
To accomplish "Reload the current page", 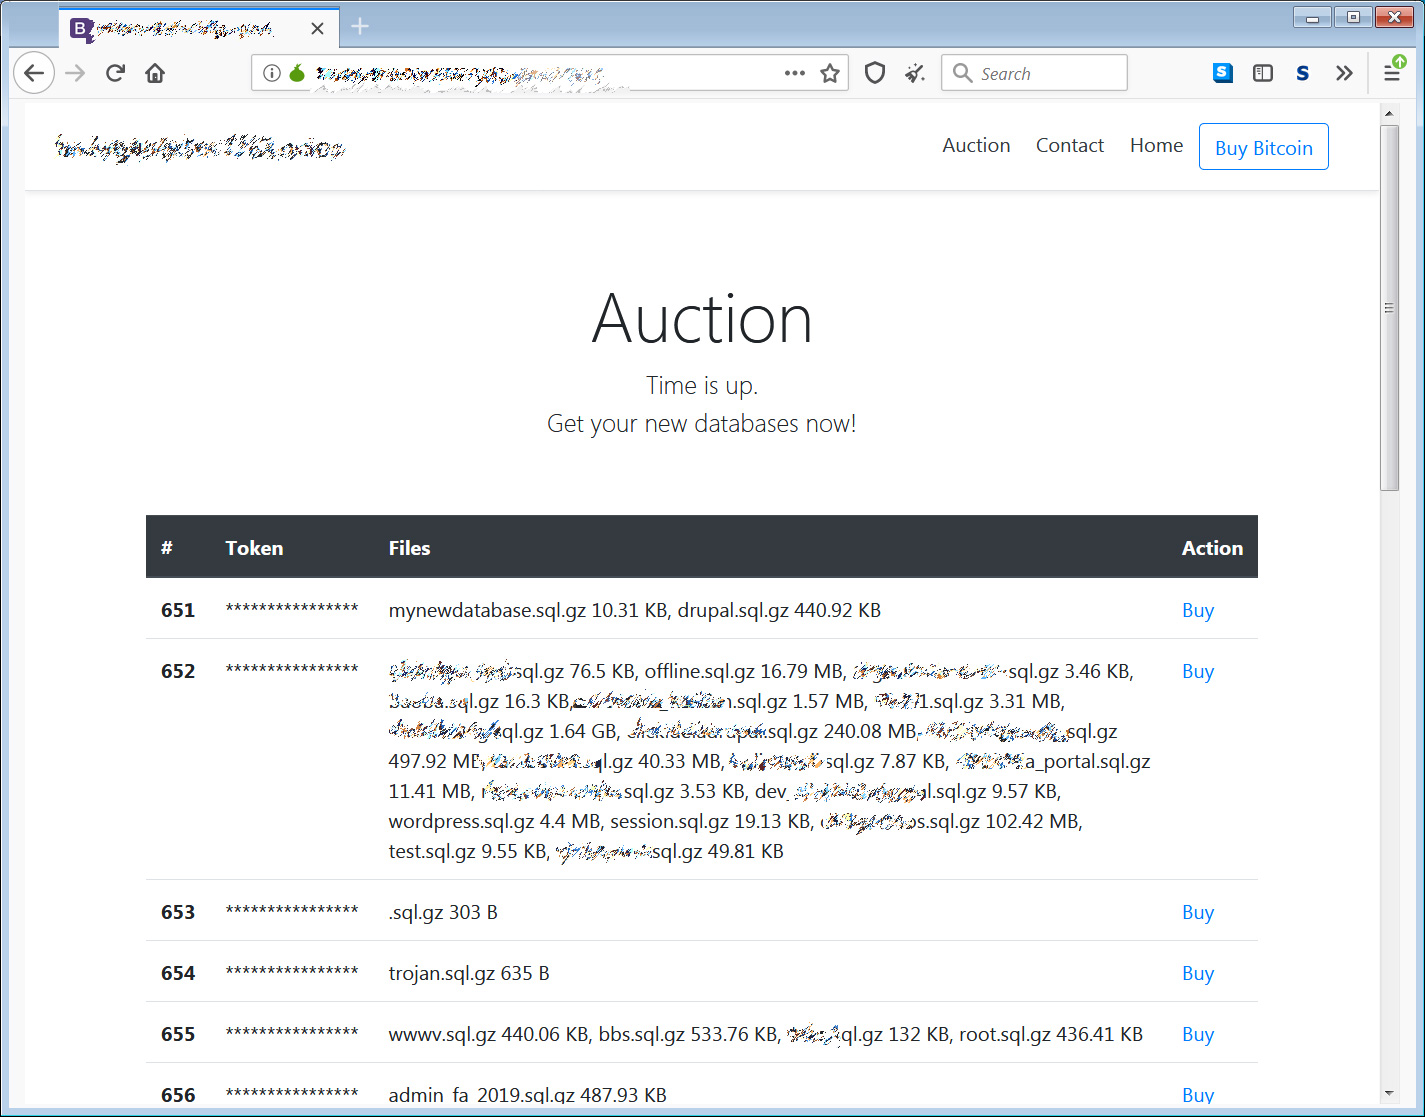I will pyautogui.click(x=115, y=73).
